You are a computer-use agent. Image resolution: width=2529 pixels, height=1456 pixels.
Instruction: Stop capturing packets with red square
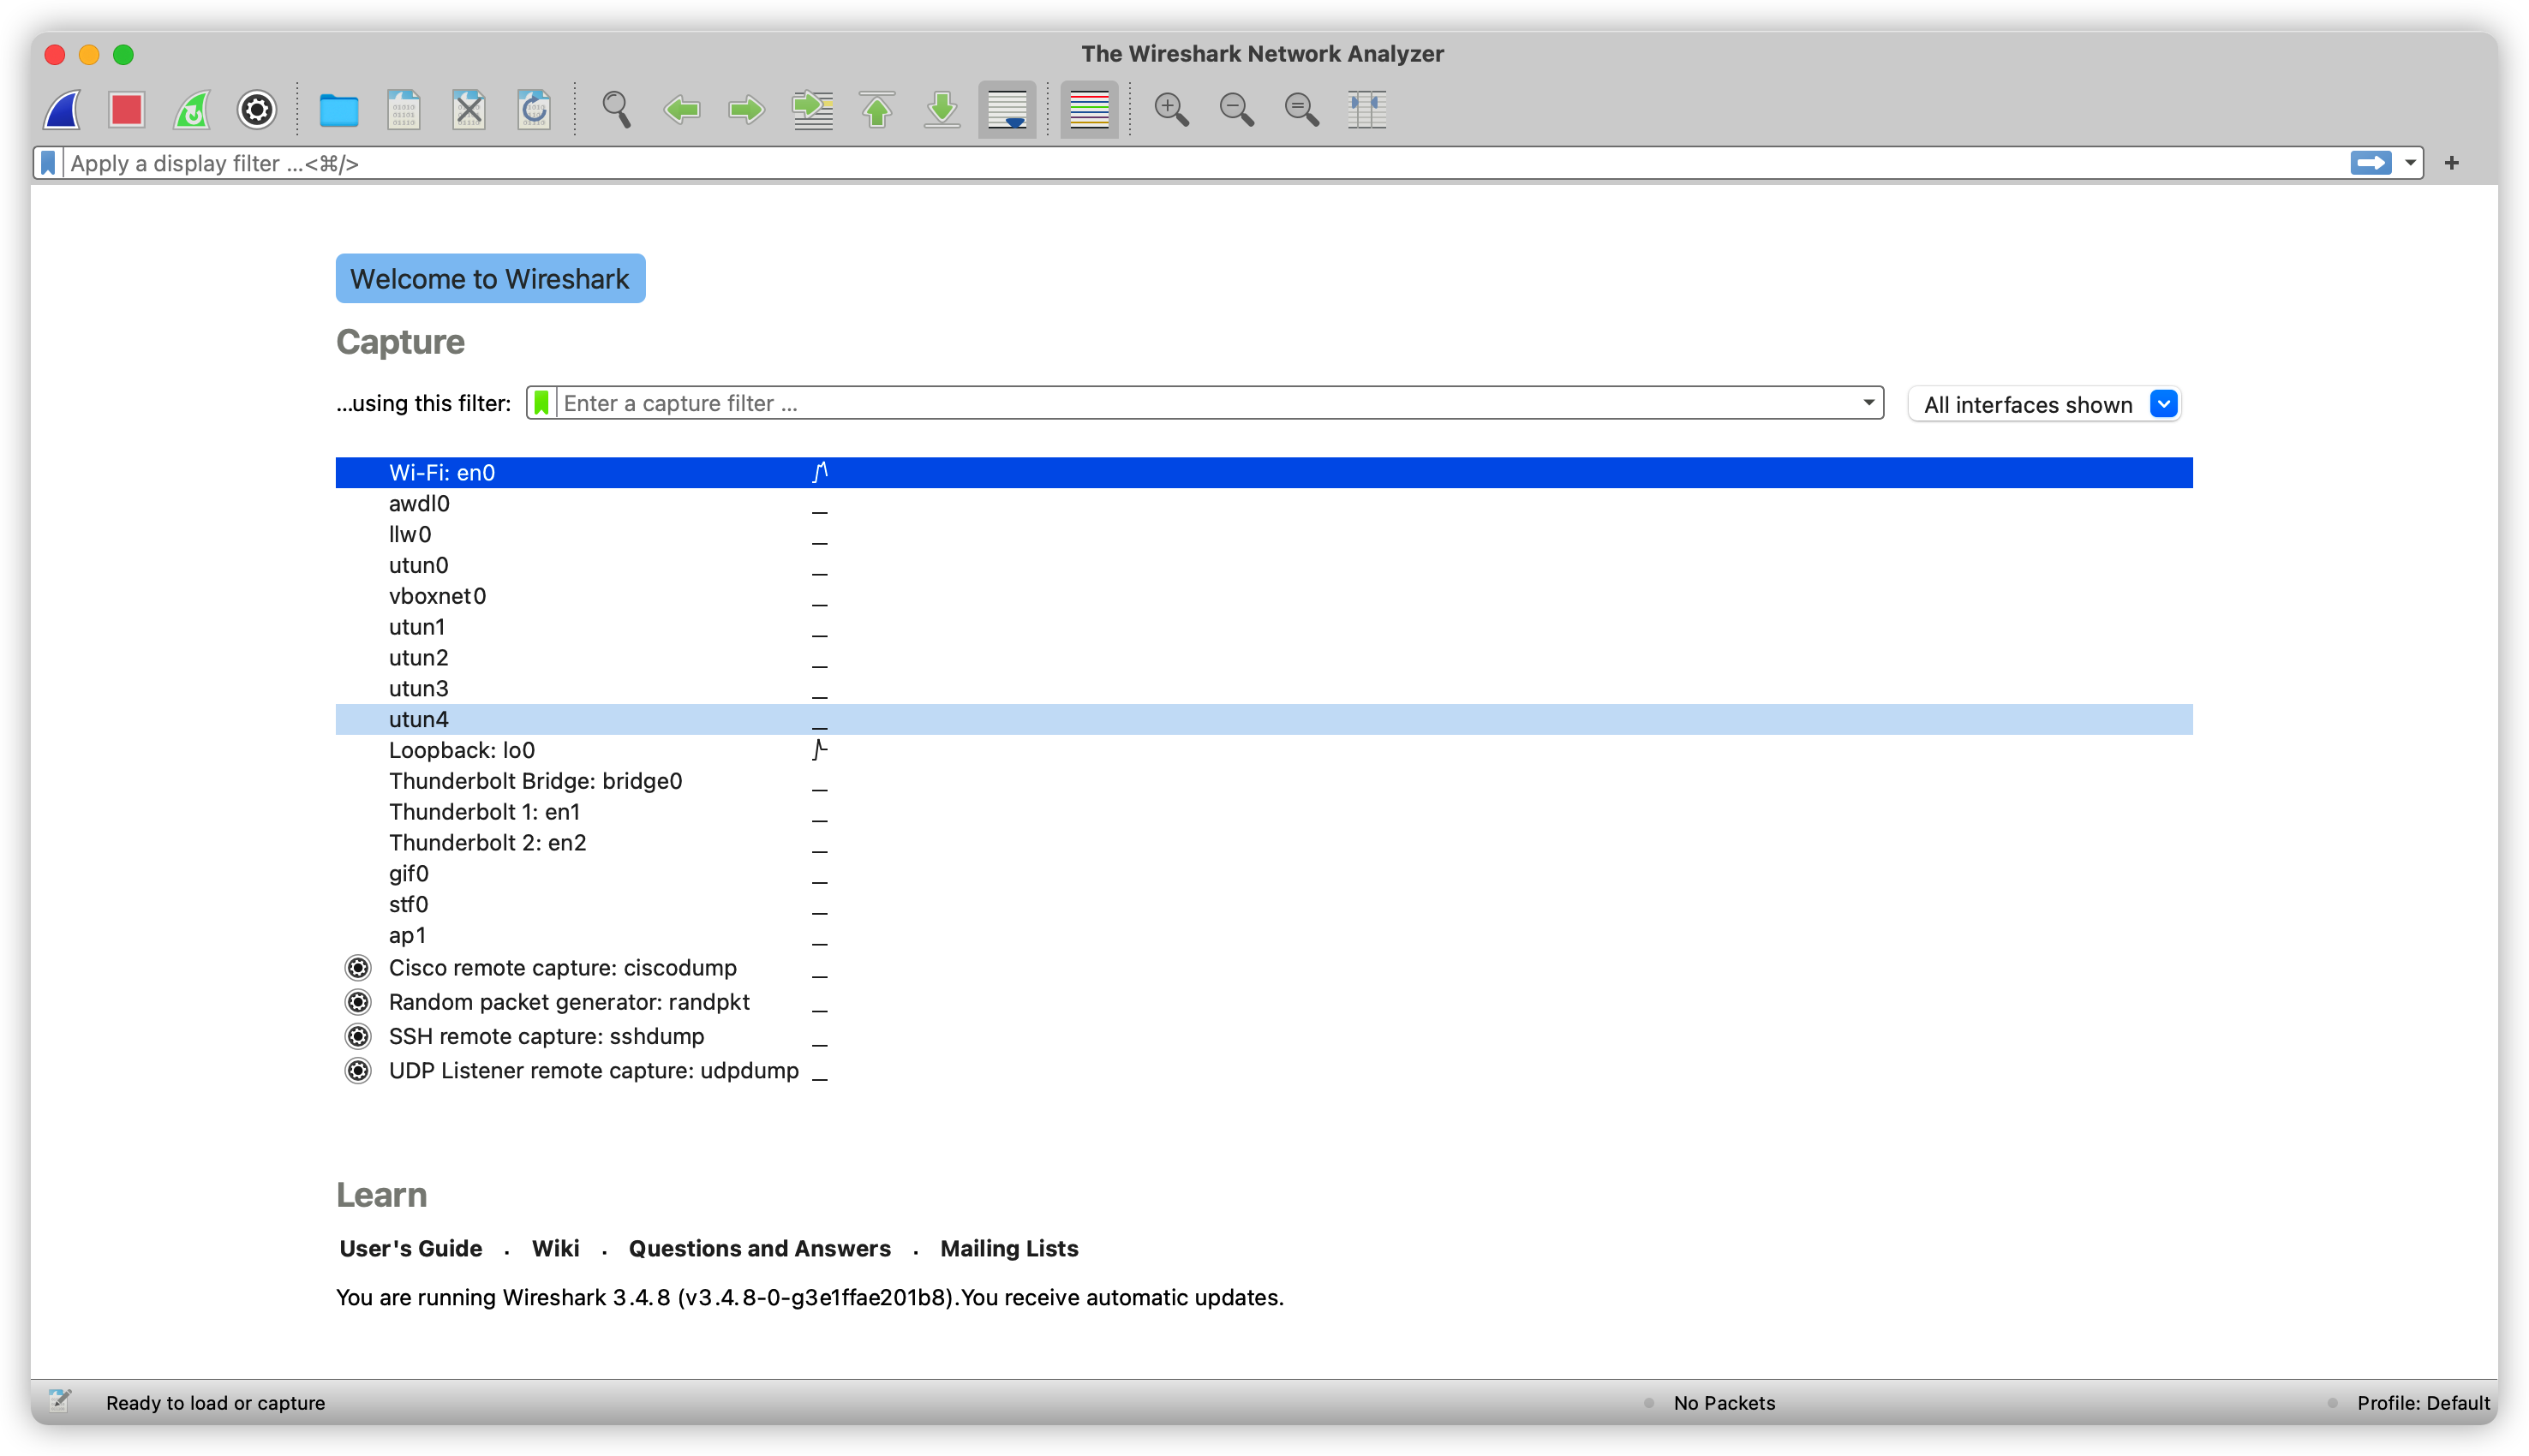click(127, 109)
